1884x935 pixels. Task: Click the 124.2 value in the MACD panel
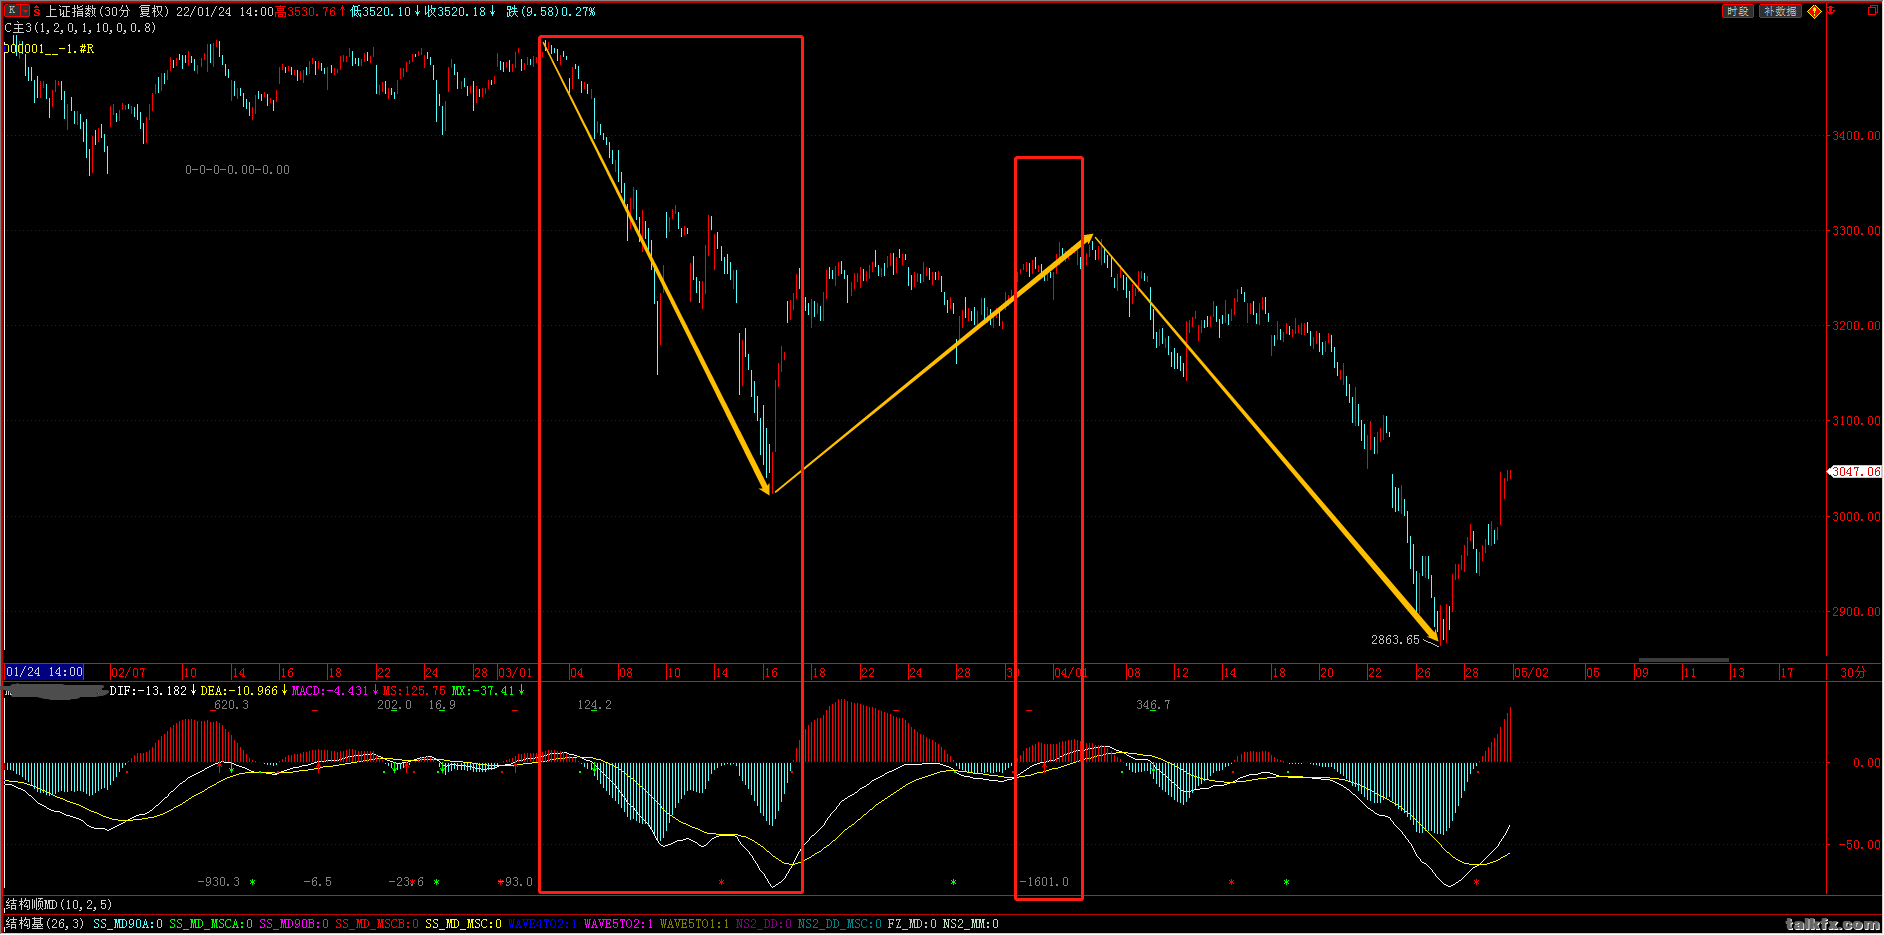[594, 705]
